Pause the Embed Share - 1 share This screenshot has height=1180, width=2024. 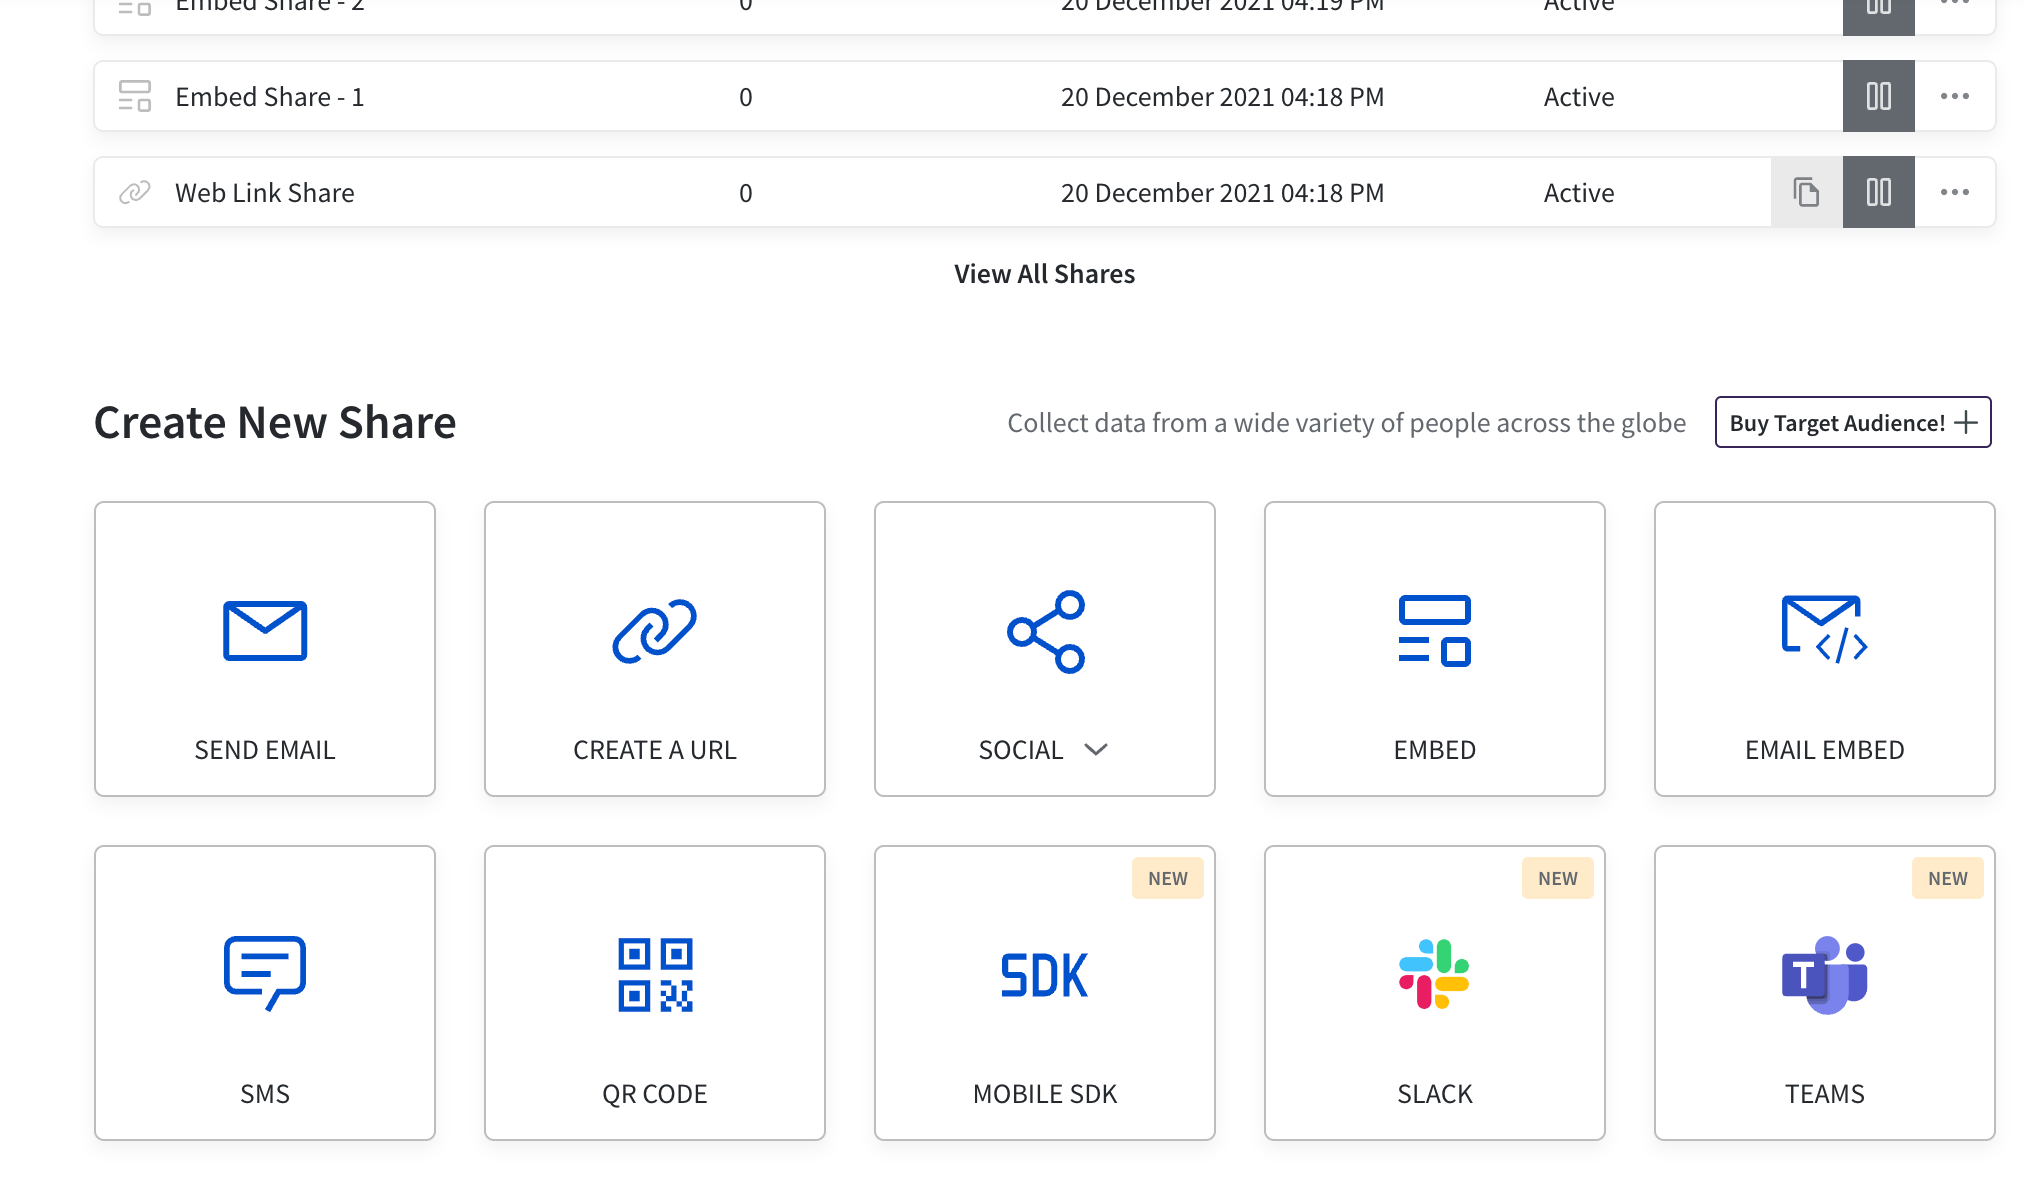(1878, 96)
